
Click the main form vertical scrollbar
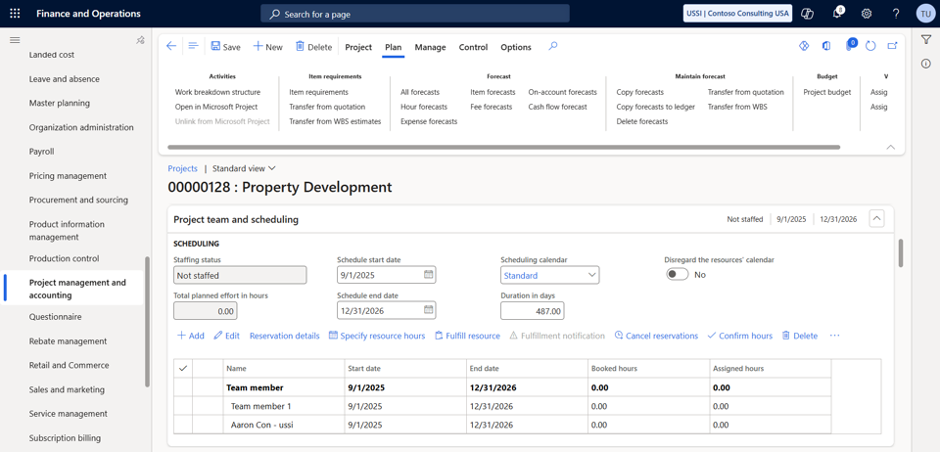click(x=900, y=253)
